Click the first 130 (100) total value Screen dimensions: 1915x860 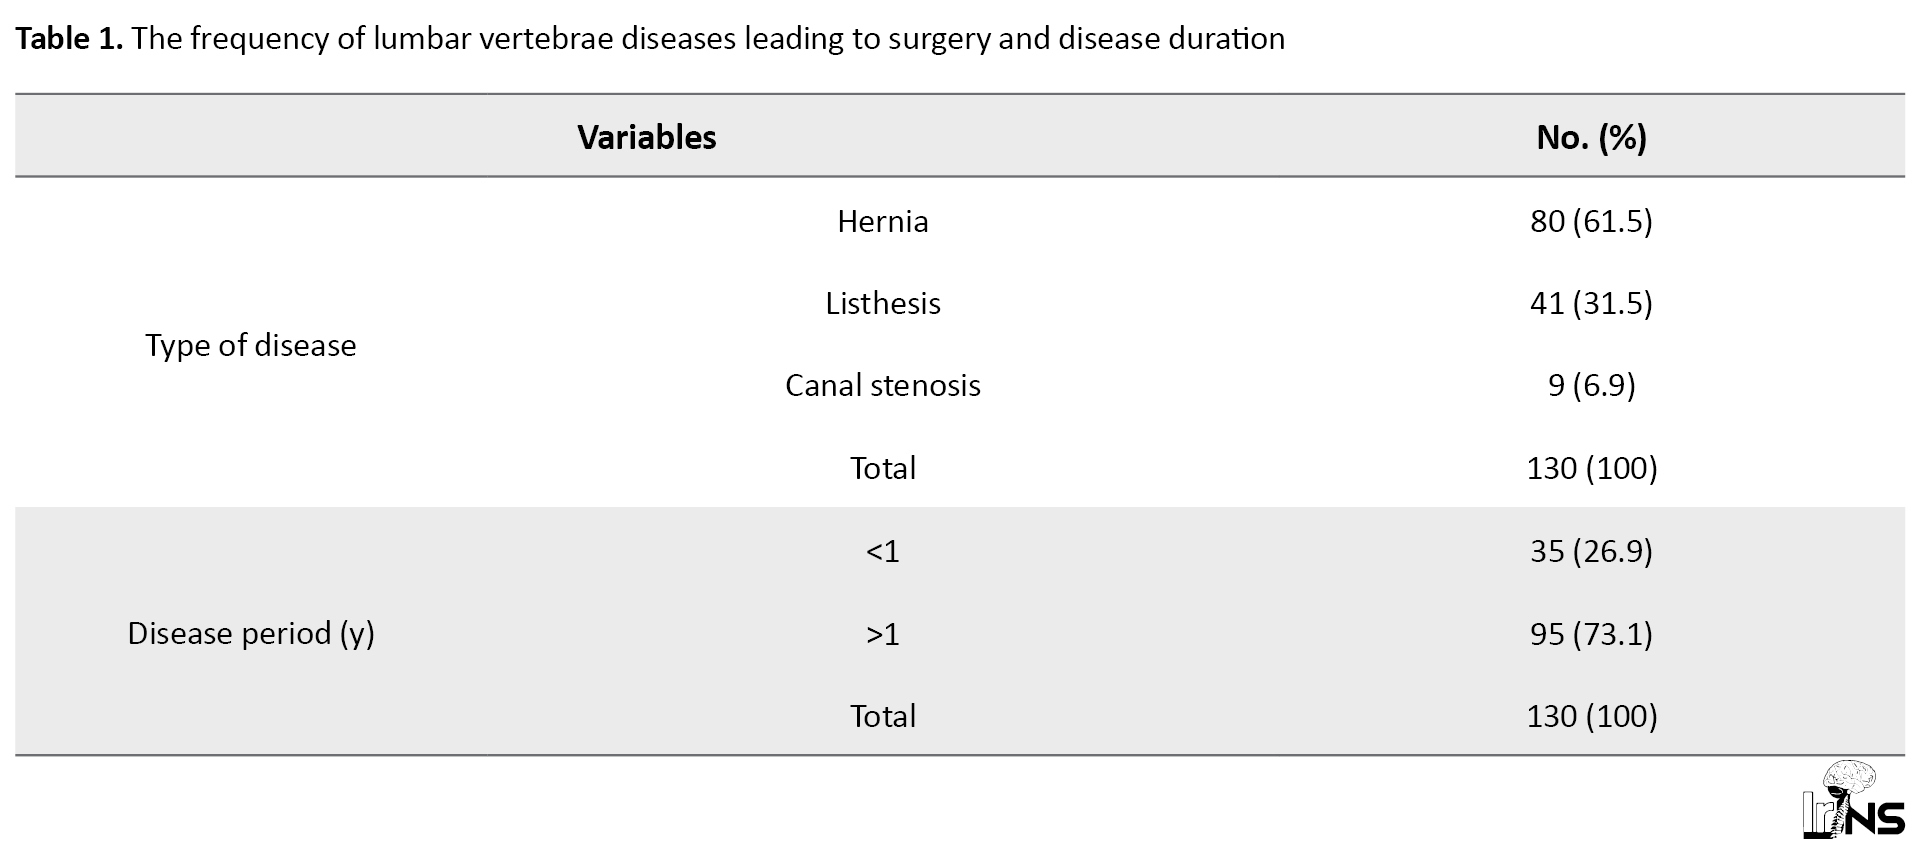(x=1591, y=468)
